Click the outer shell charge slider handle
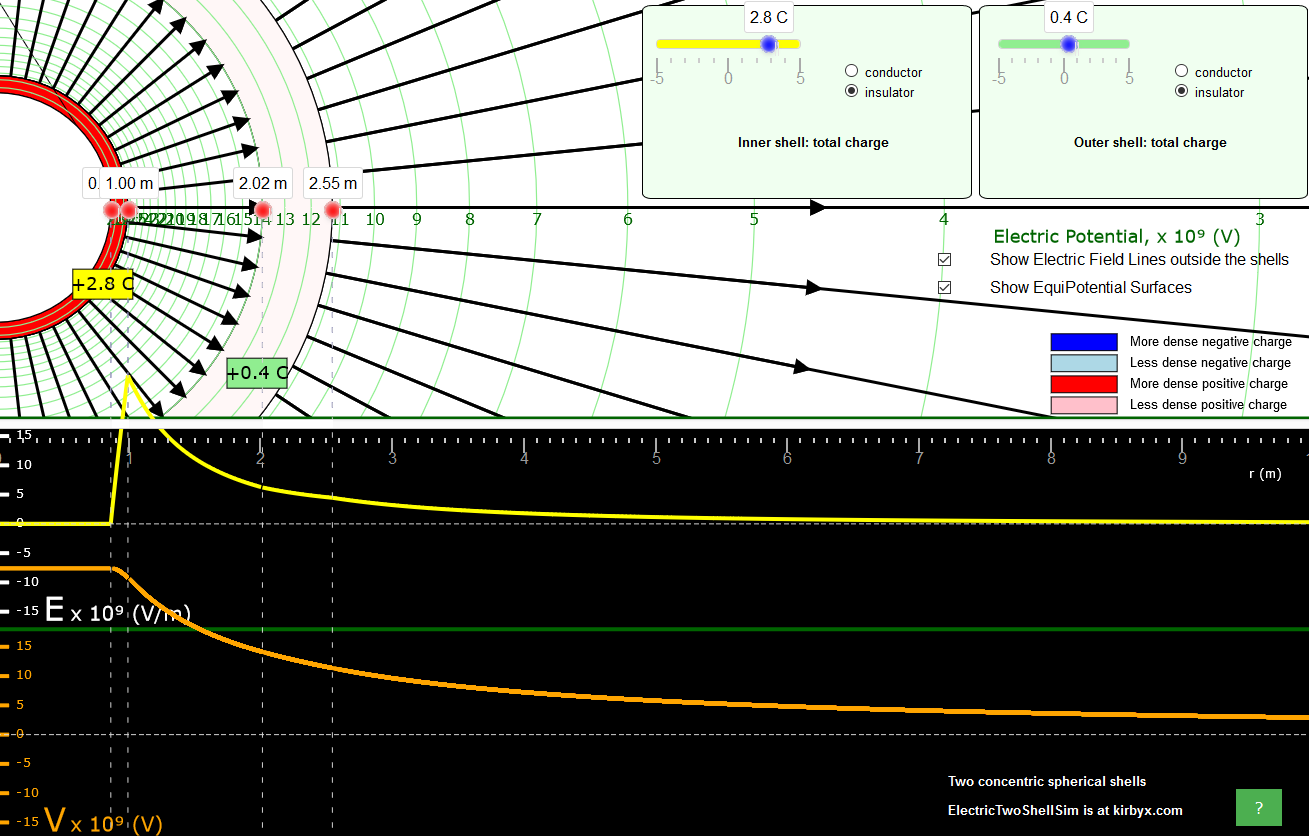This screenshot has height=836, width=1309. (x=1068, y=44)
